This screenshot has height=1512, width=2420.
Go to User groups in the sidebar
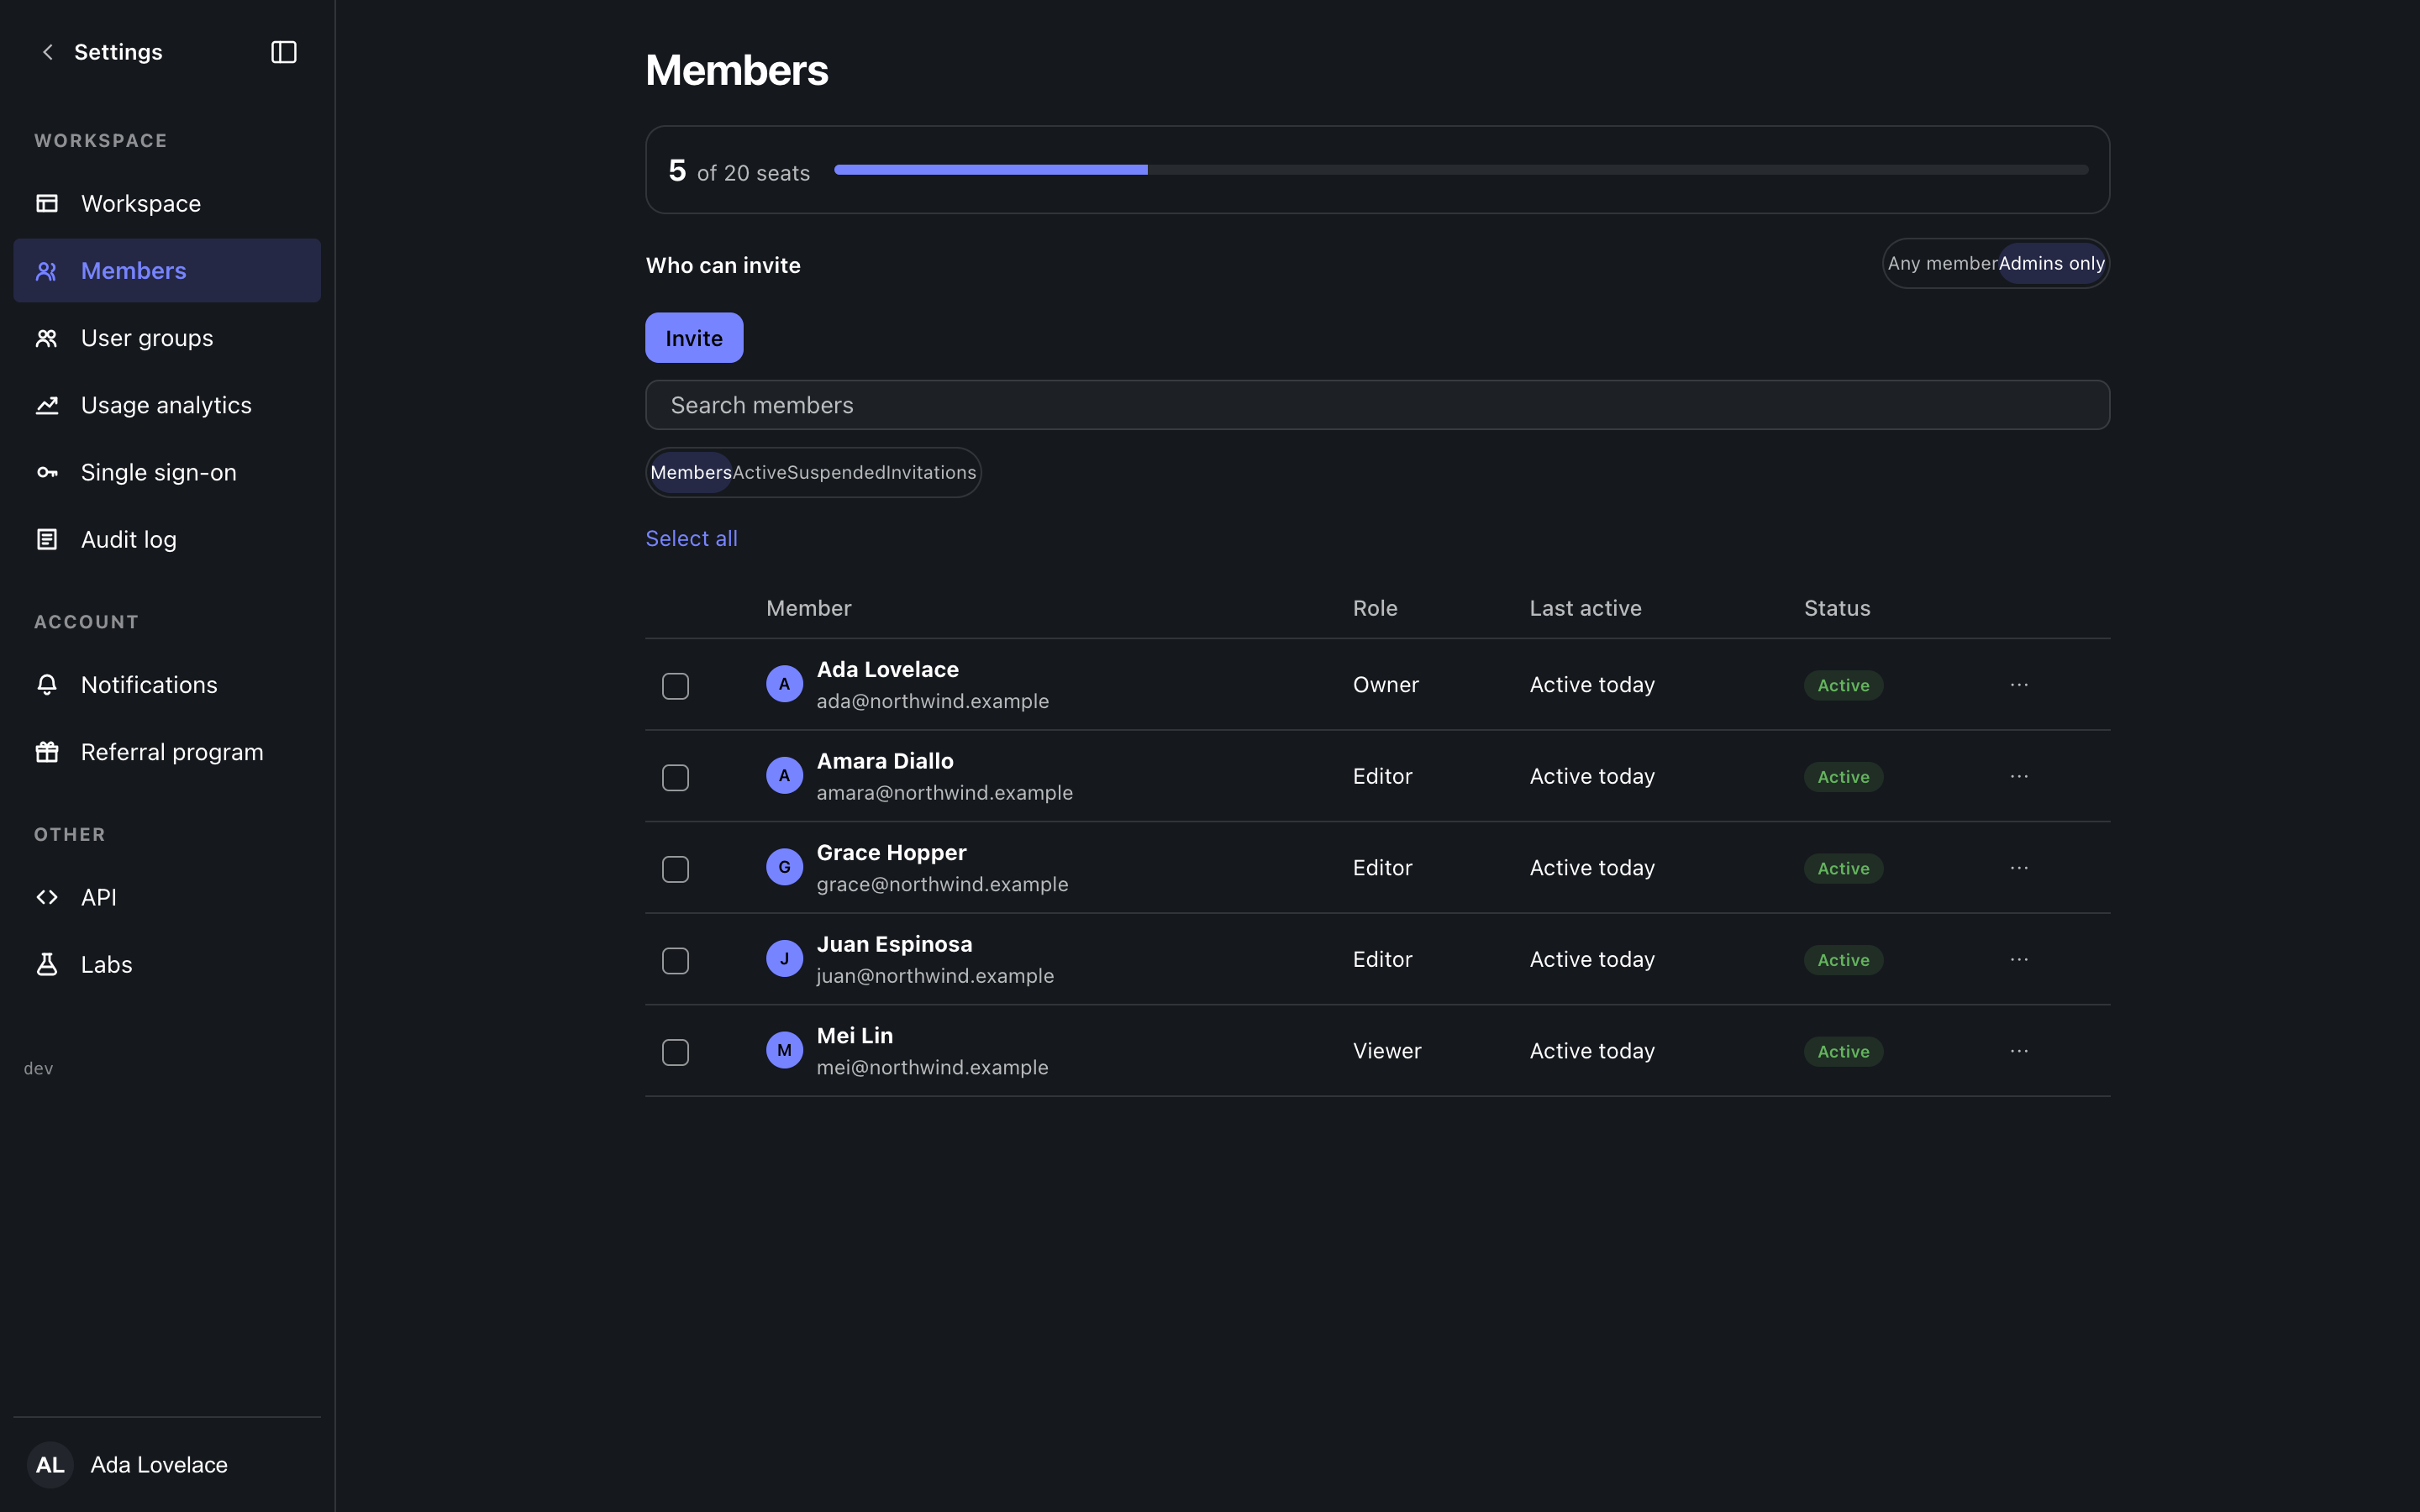(x=167, y=338)
